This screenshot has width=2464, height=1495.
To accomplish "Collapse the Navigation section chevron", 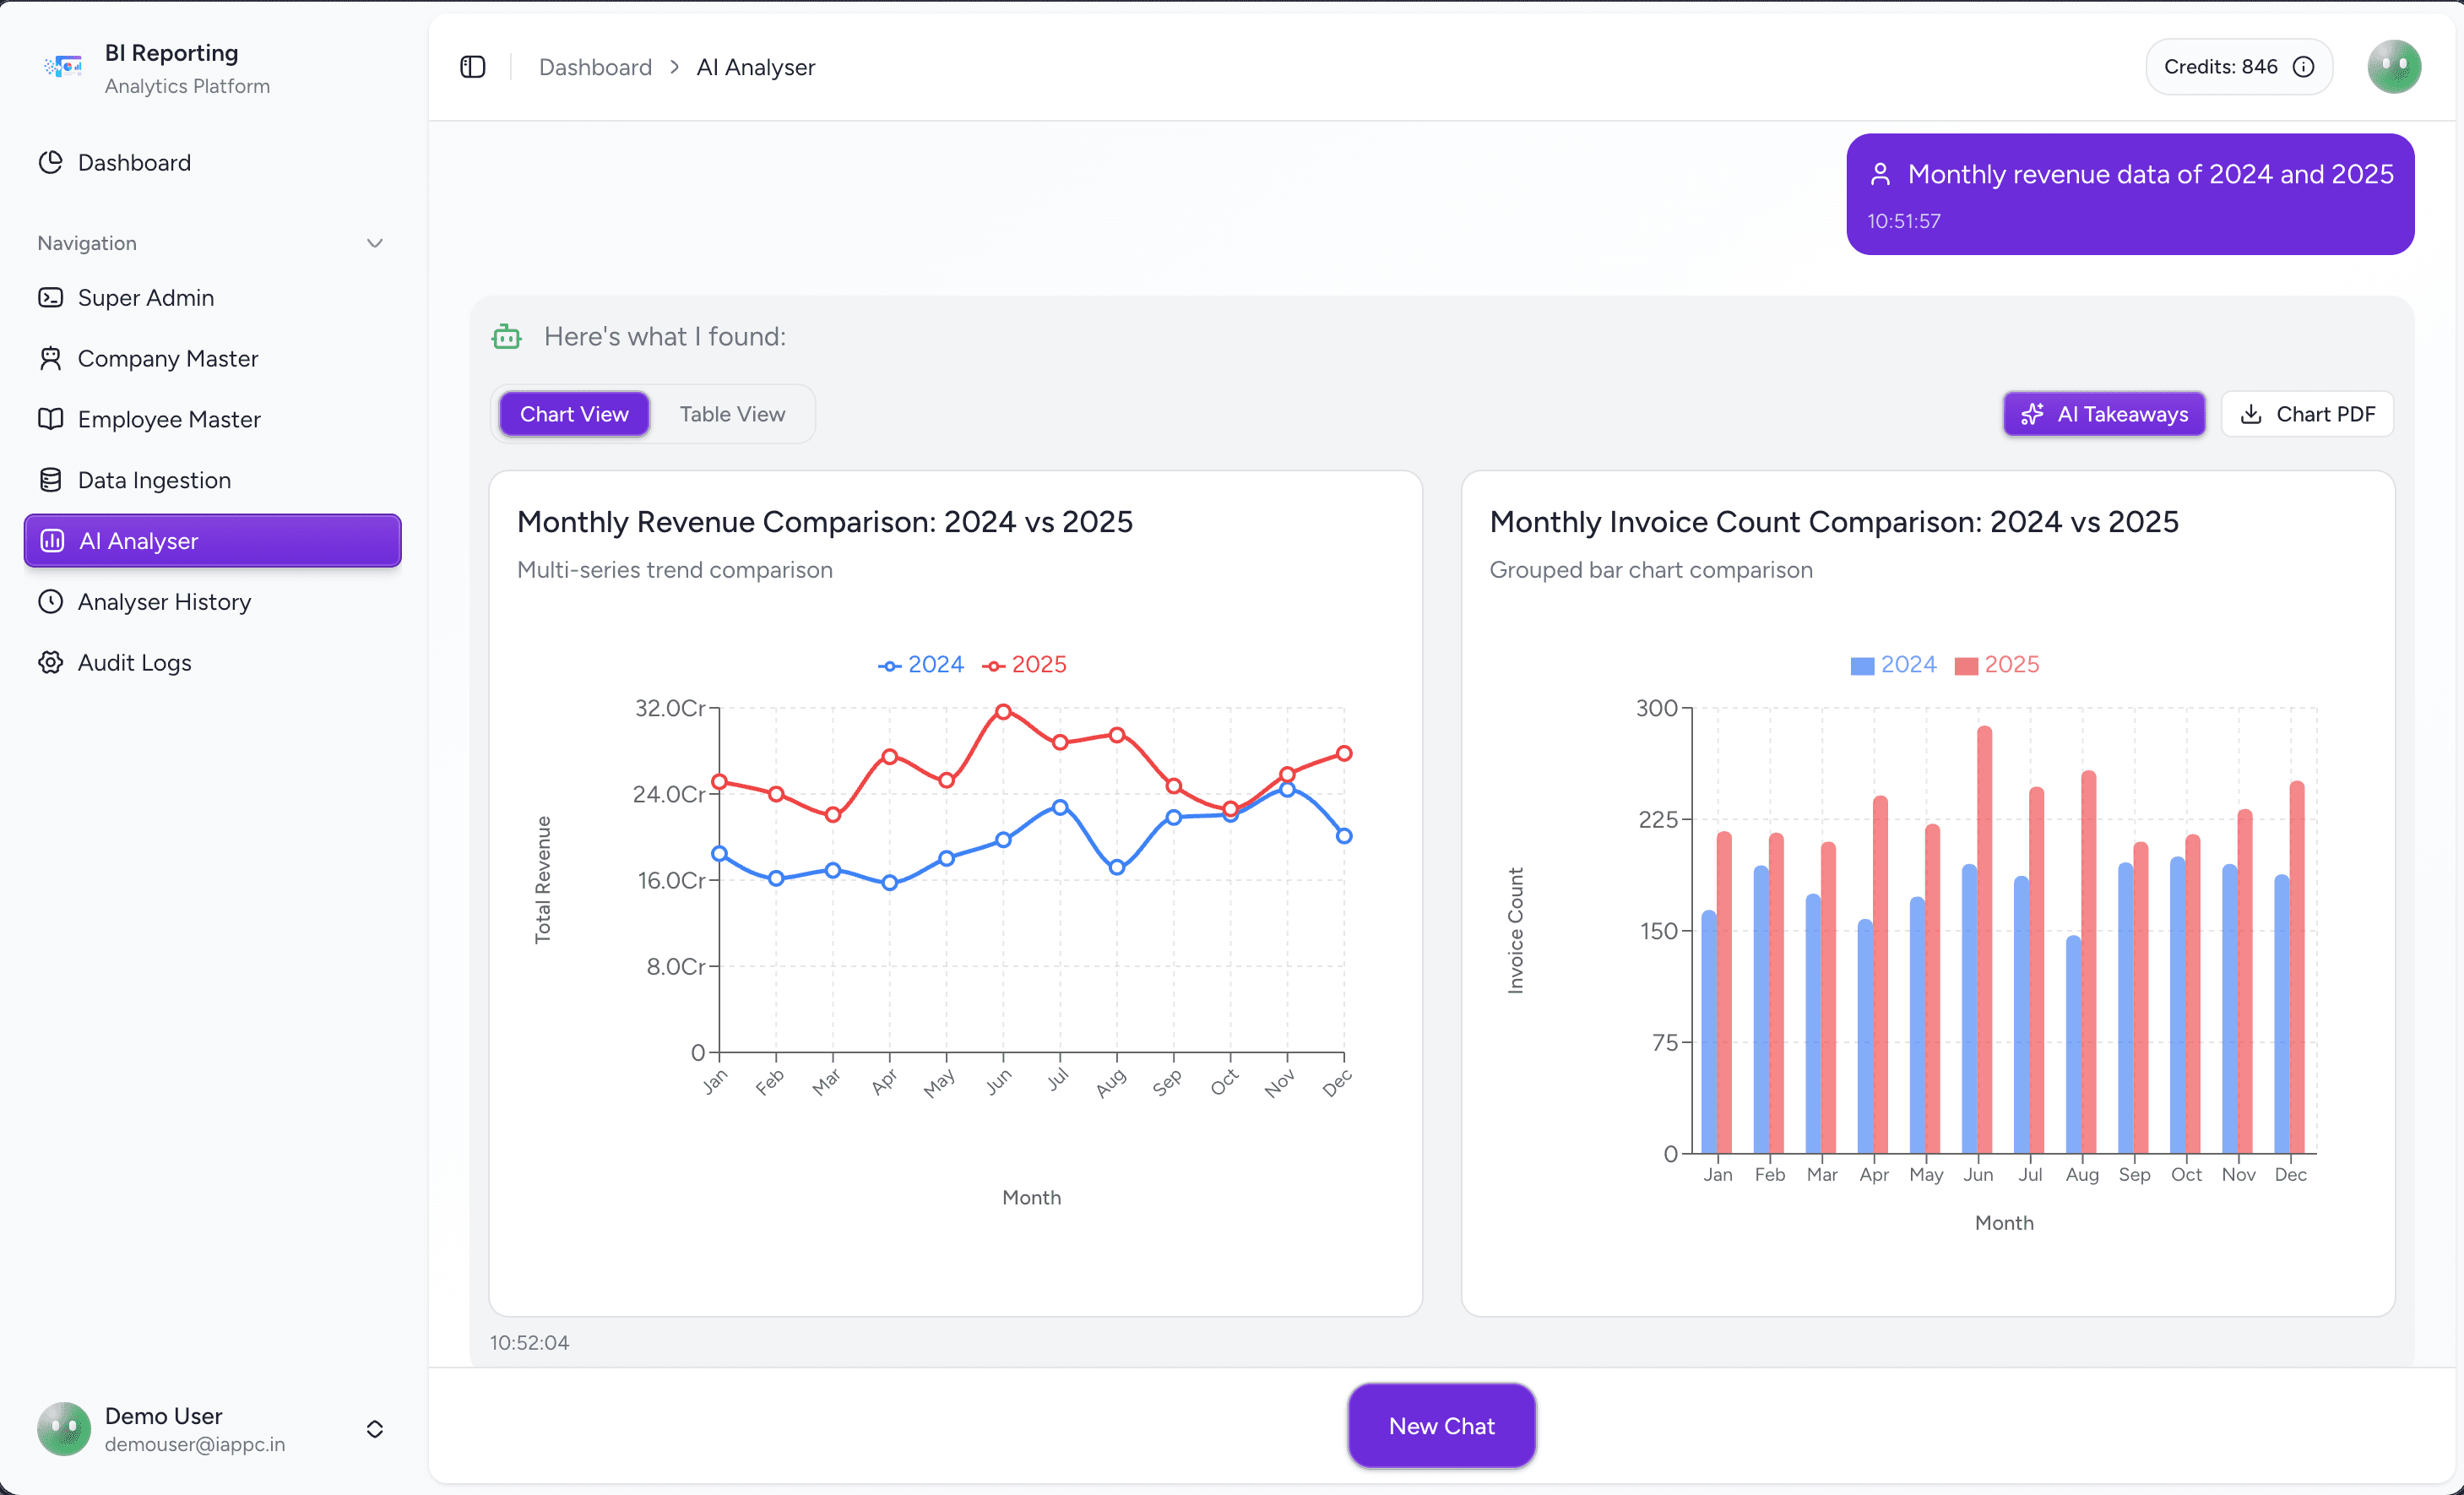I will click(375, 243).
